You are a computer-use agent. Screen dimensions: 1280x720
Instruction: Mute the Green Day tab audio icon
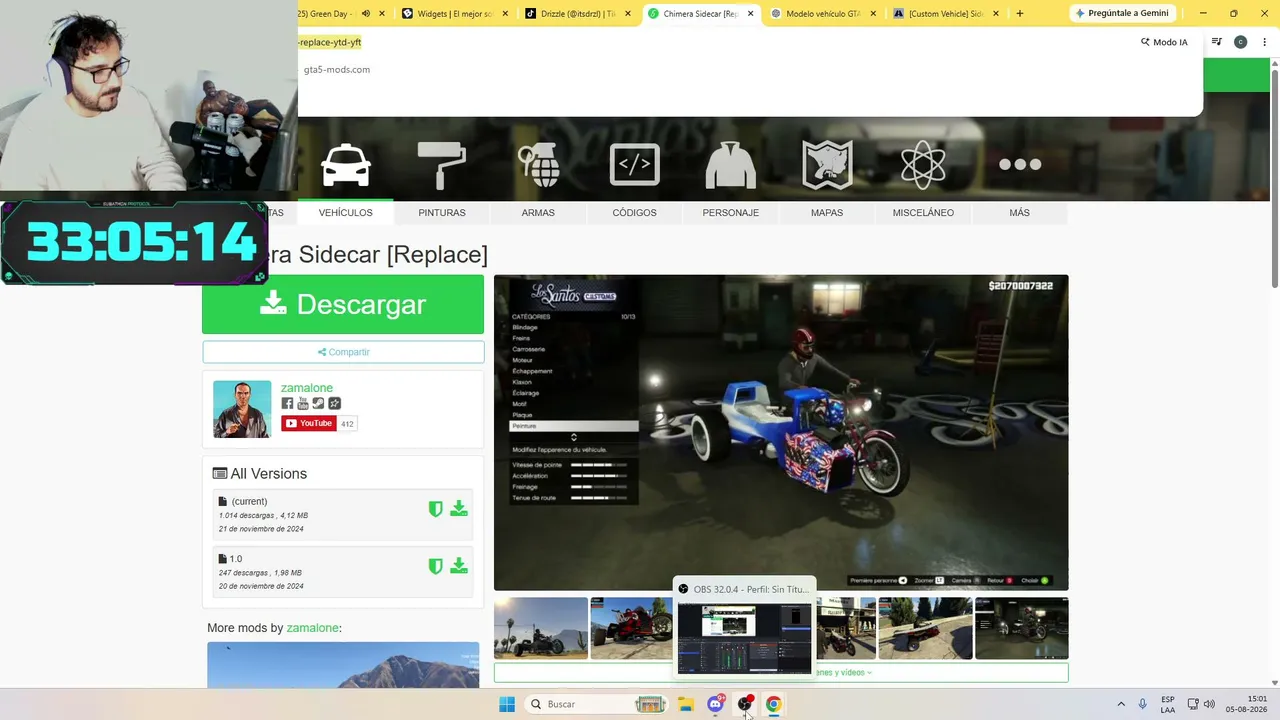[365, 14]
